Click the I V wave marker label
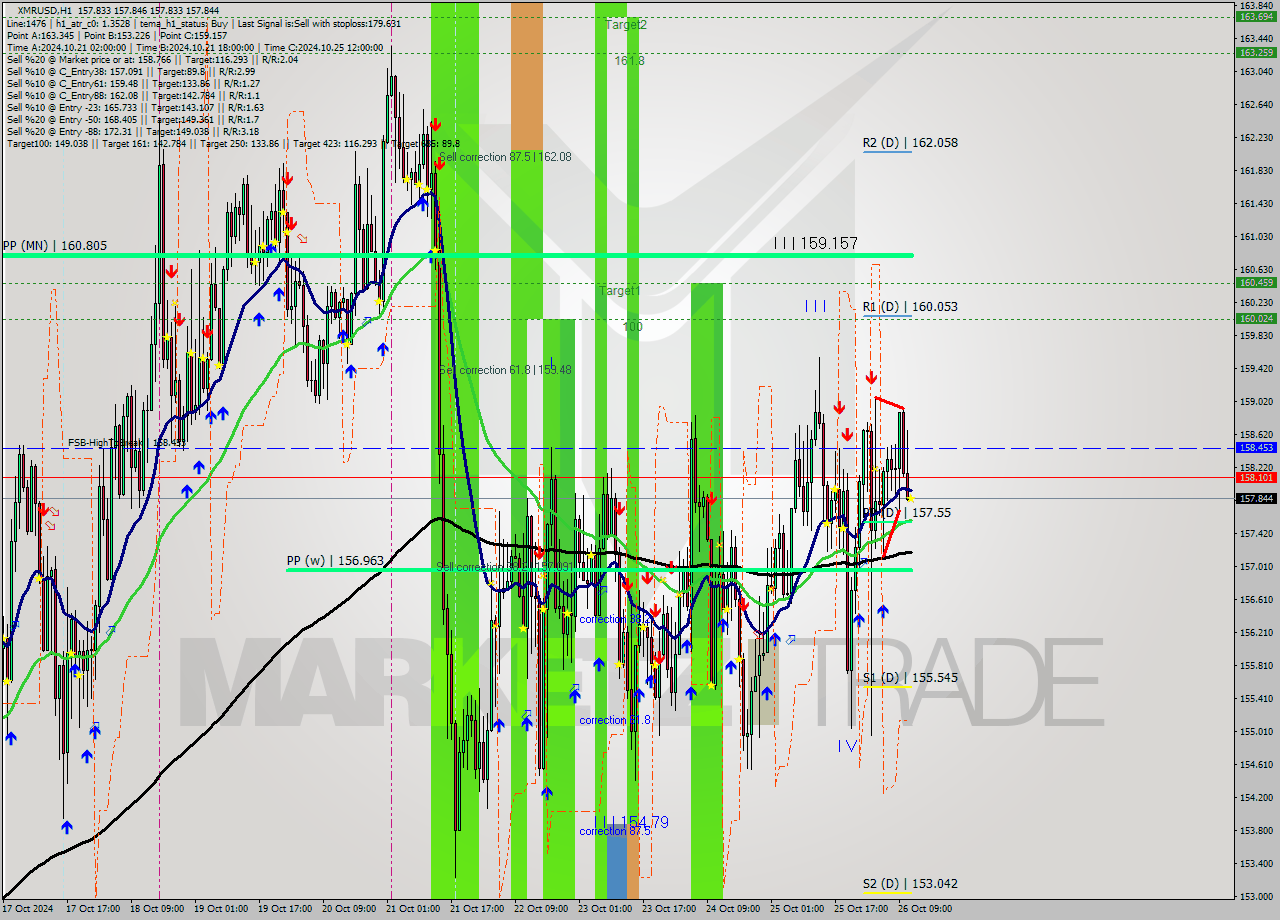 [x=848, y=745]
